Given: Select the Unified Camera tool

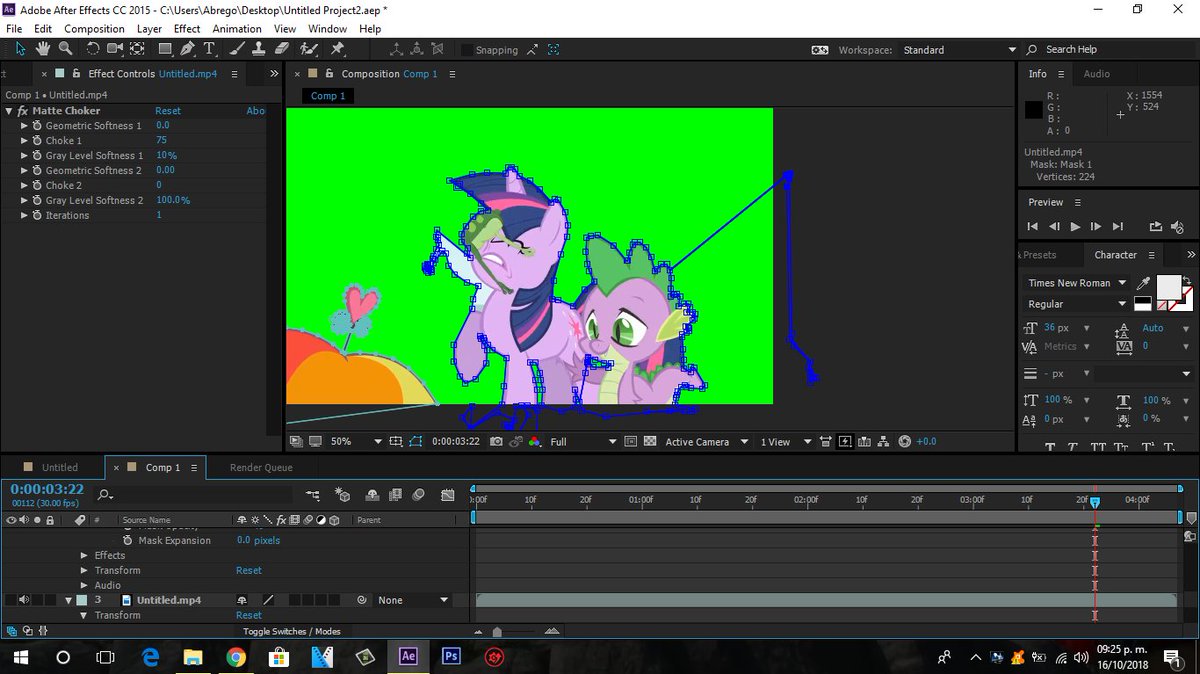Looking at the screenshot, I should pyautogui.click(x=115, y=49).
